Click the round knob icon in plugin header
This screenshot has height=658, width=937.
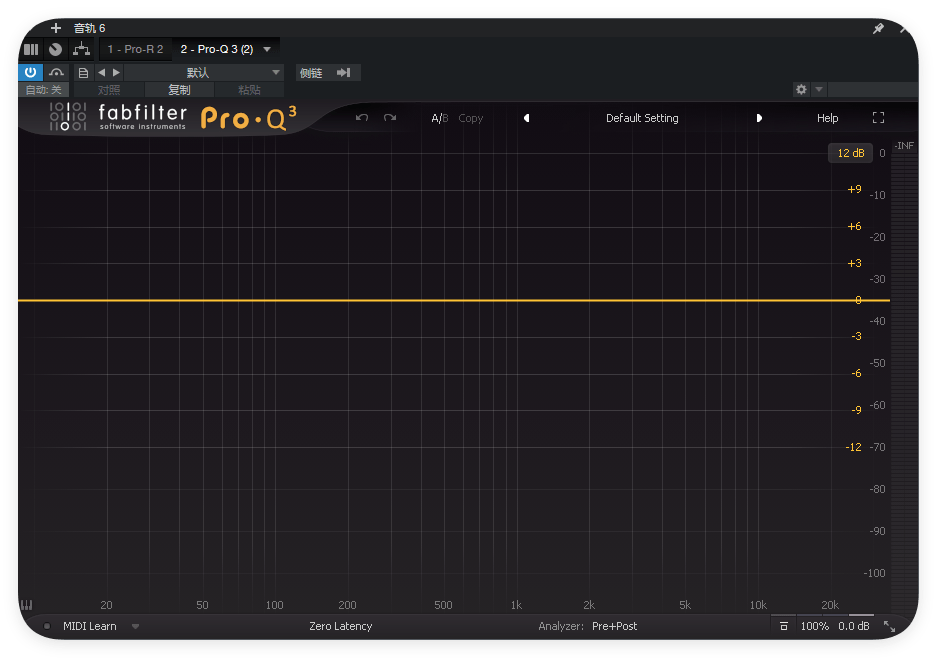click(x=56, y=50)
